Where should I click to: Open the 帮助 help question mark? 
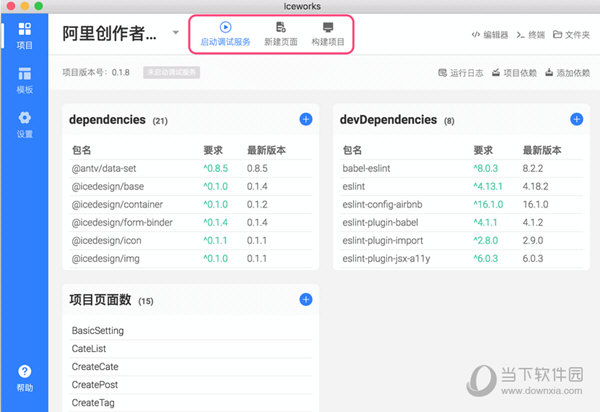(x=24, y=378)
